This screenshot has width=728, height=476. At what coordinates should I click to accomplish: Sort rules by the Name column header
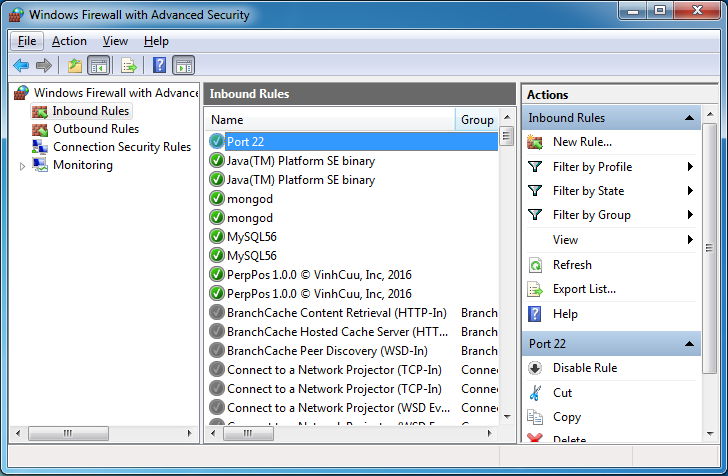[x=330, y=120]
